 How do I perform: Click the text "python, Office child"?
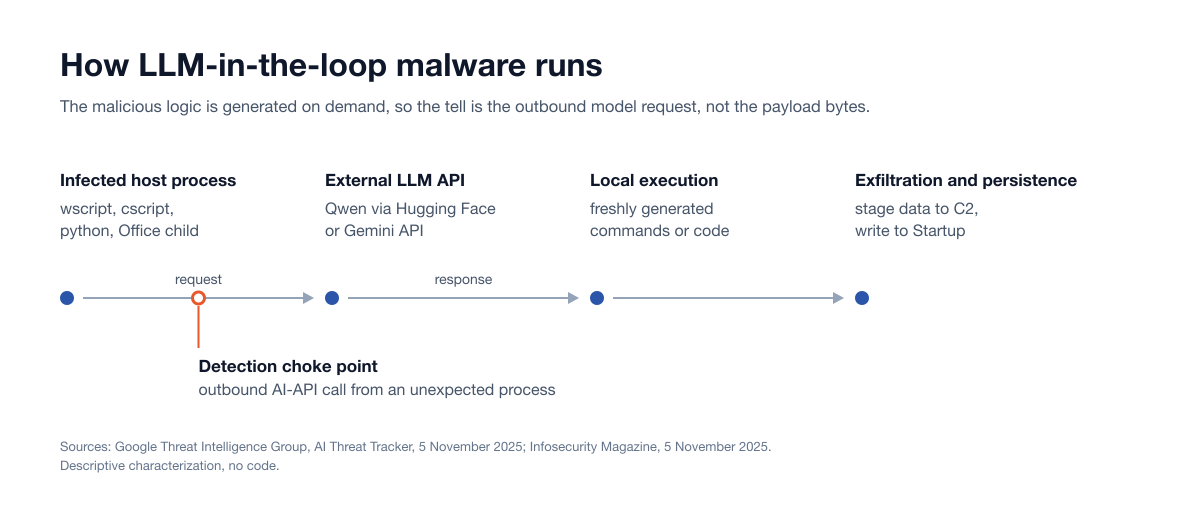point(129,231)
